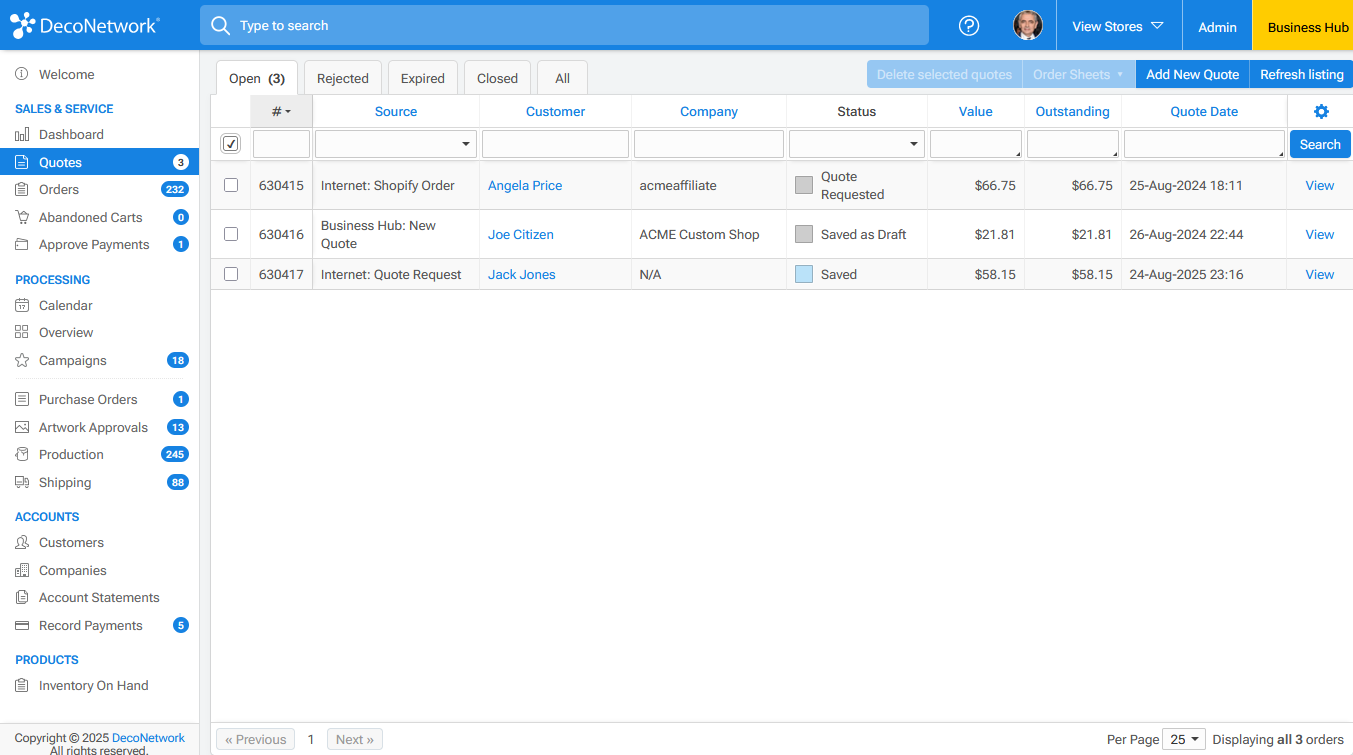The width and height of the screenshot is (1353, 755).
Task: Open the Source filter dropdown
Action: tap(396, 144)
